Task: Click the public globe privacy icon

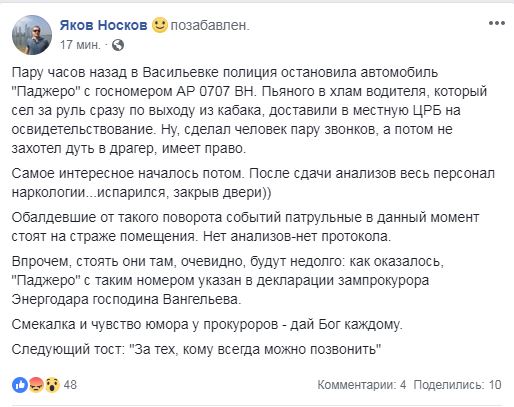Action: click(118, 45)
